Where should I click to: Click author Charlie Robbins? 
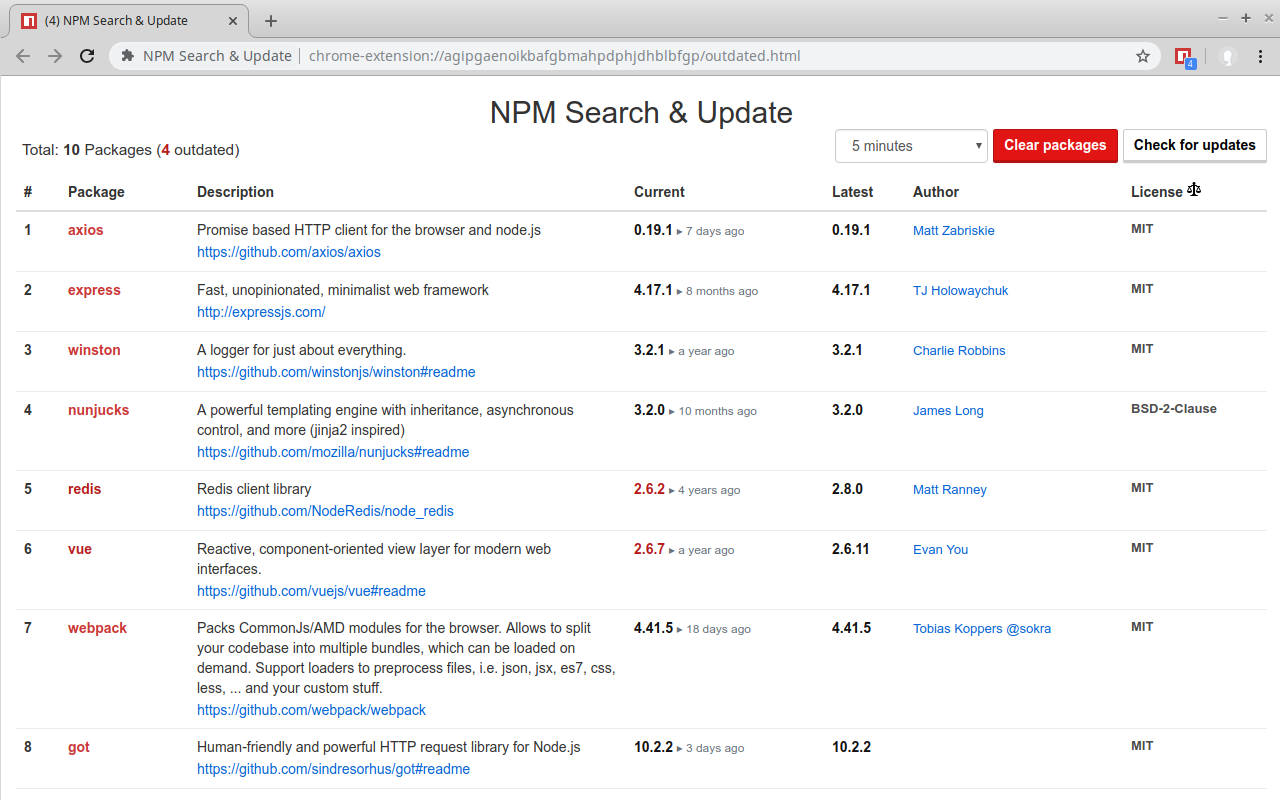click(x=959, y=351)
